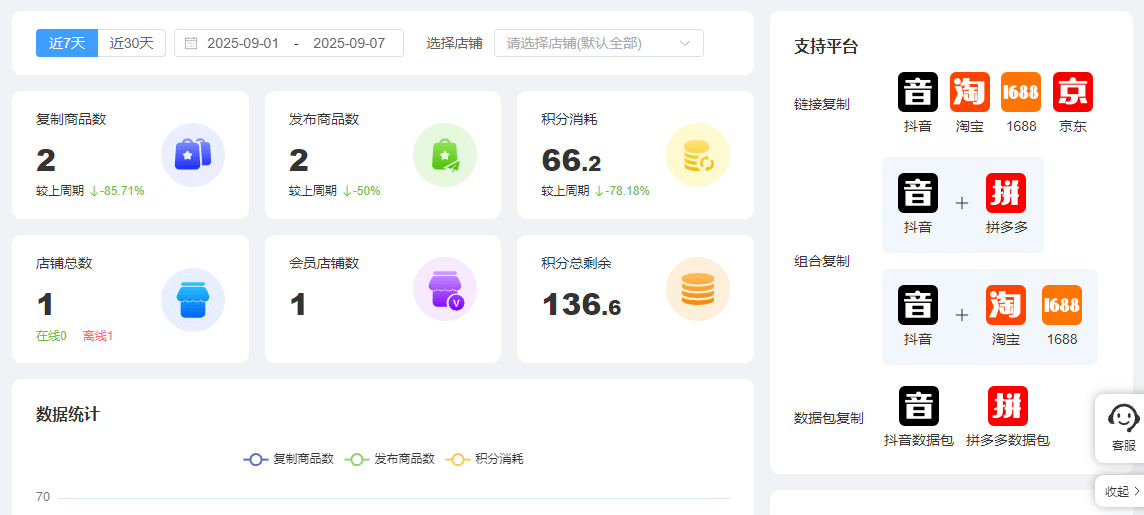Toggle the 积分消耗 series in chart legend
1144x515 pixels.
(485, 459)
